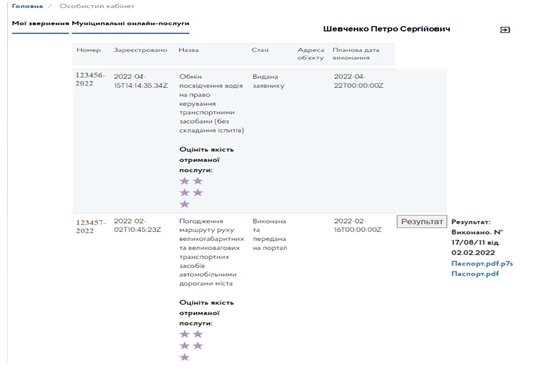Click user name Шевченко Петро Сергійович

pyautogui.click(x=386, y=29)
